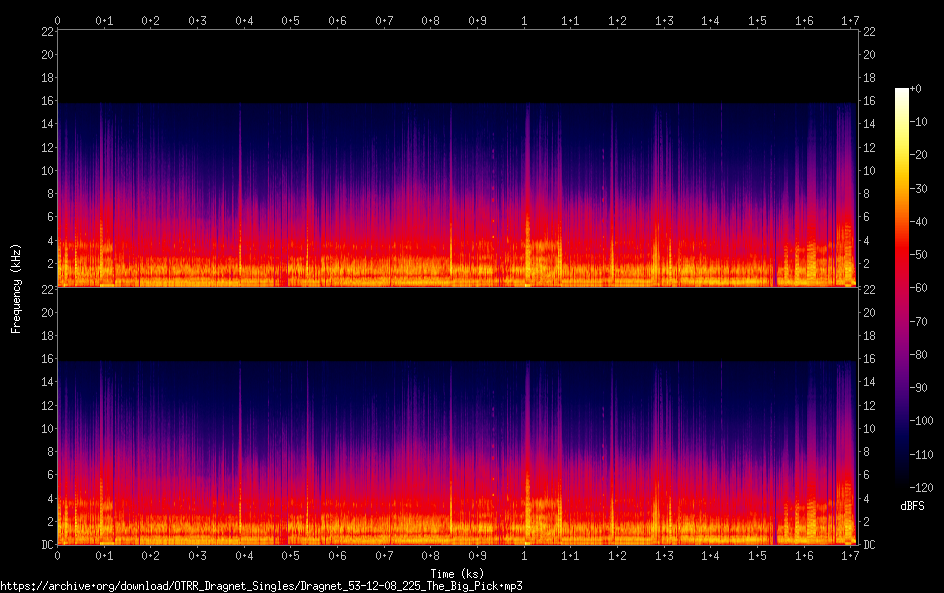Select the 1 tick on the bottom time axis
The height and width of the screenshot is (593, 944).
524,555
